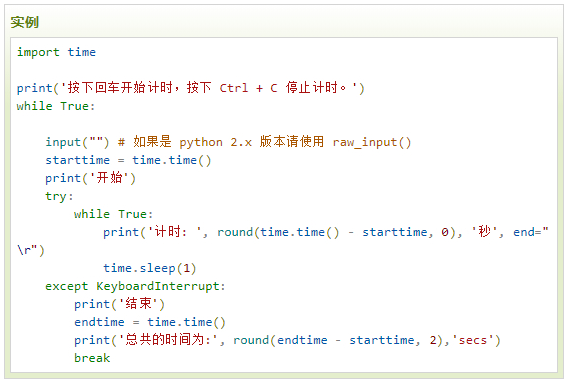571x386 pixels.
Task: Click the 'try:' keyword
Action: pos(59,196)
